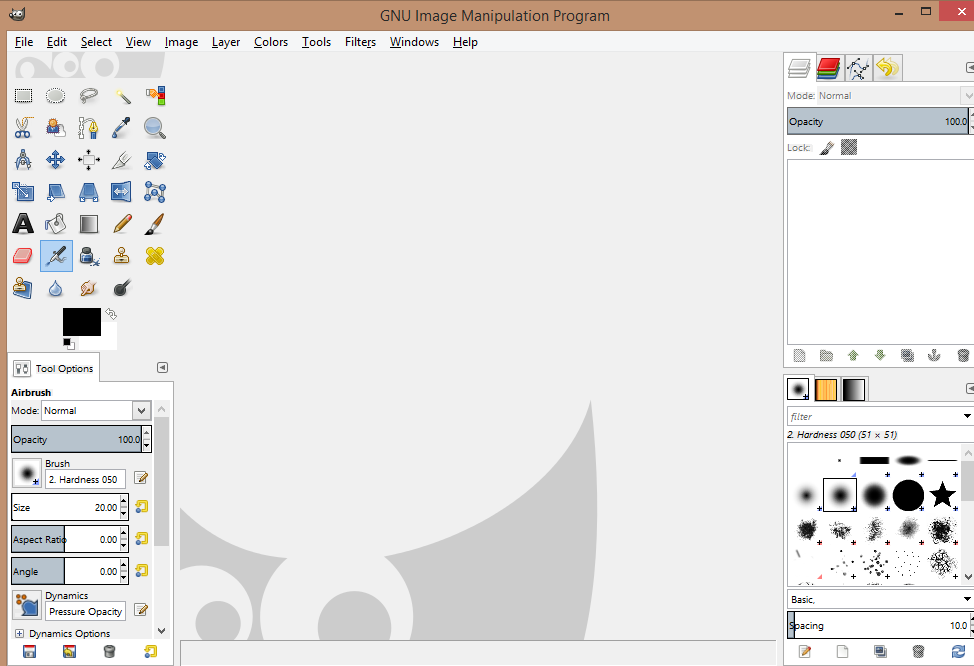This screenshot has height=666, width=974.
Task: Switch to the Undo History tab
Action: tap(887, 68)
